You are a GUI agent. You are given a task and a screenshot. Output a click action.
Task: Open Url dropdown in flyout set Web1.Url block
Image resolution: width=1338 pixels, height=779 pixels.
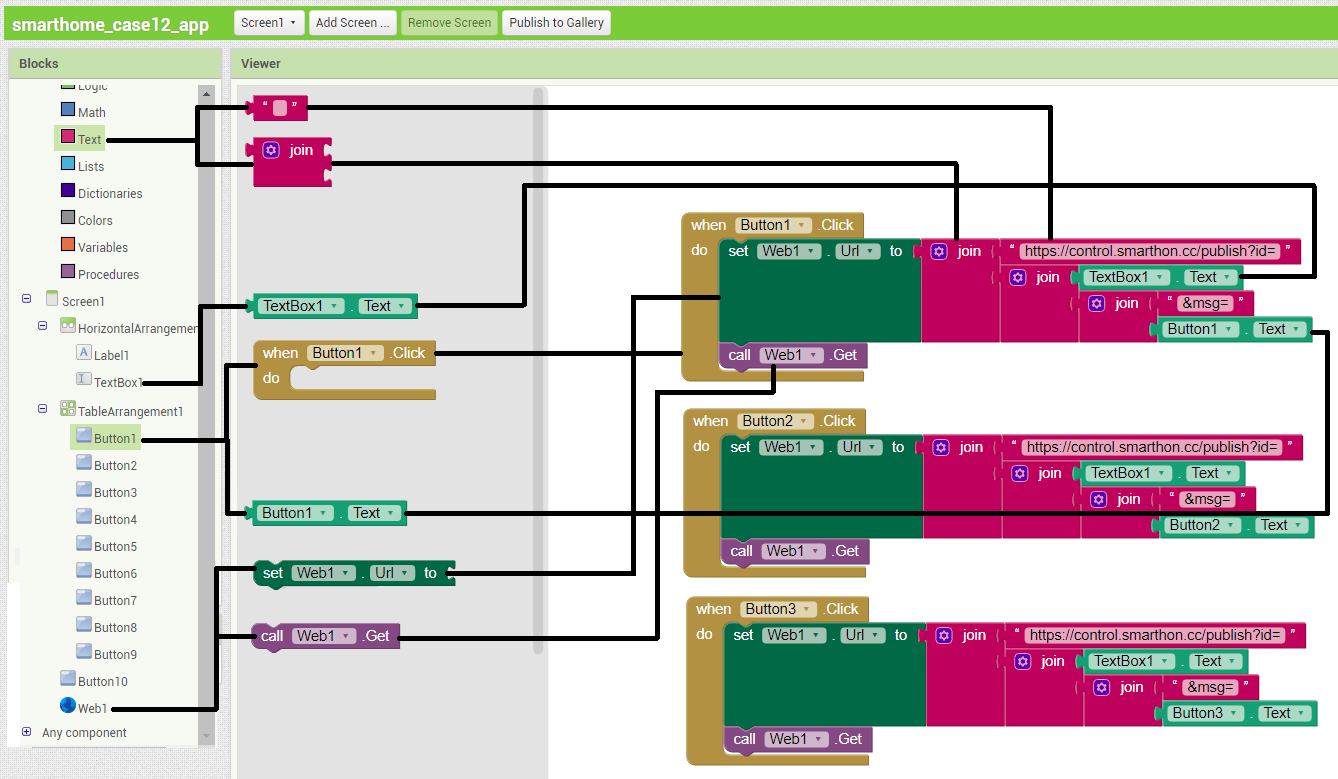click(x=392, y=573)
